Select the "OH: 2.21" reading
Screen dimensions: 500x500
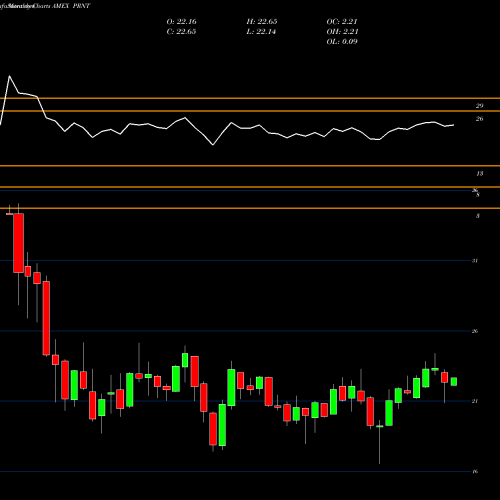342,32
